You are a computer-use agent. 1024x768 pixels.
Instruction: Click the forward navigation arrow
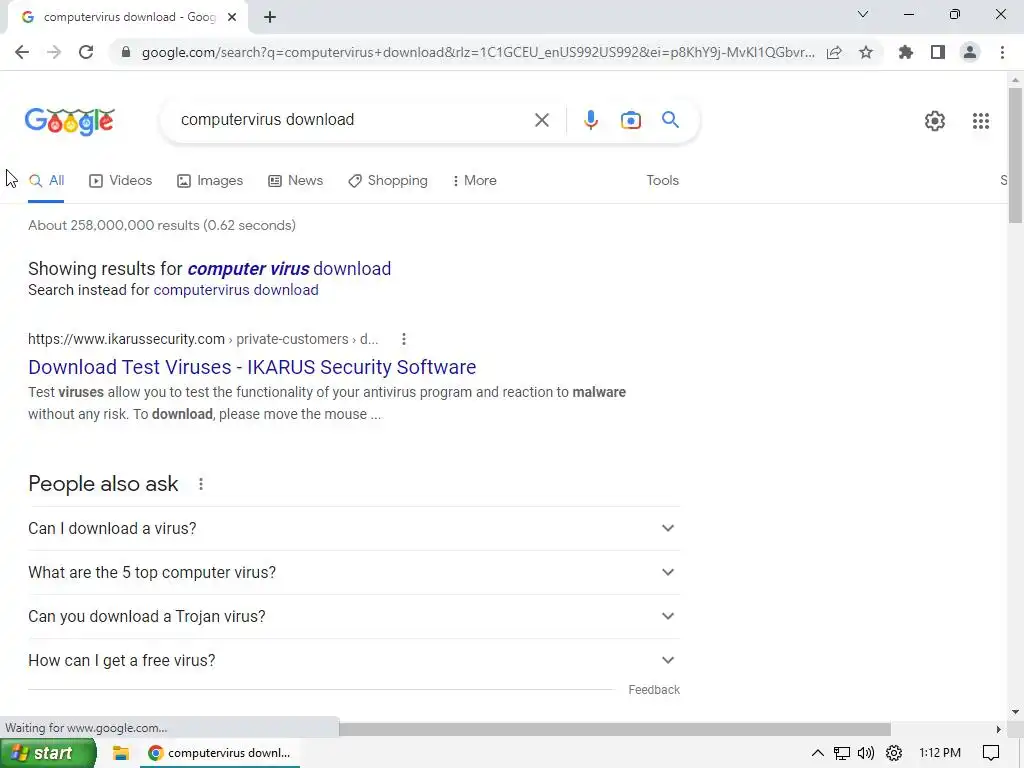54,52
